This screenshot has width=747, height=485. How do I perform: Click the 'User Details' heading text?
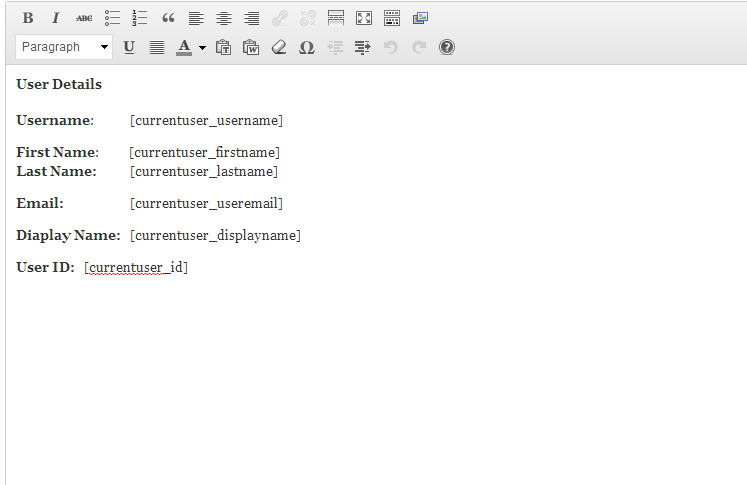tap(59, 84)
